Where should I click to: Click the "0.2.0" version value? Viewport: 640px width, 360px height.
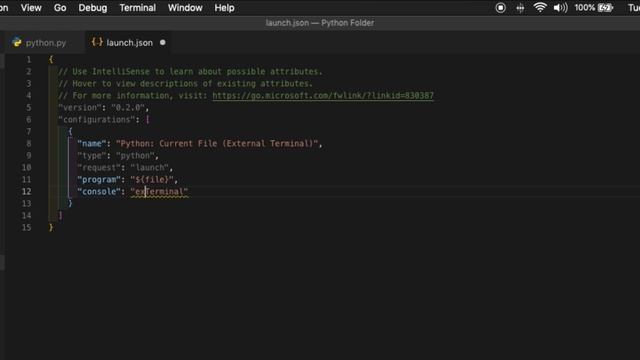(x=128, y=108)
